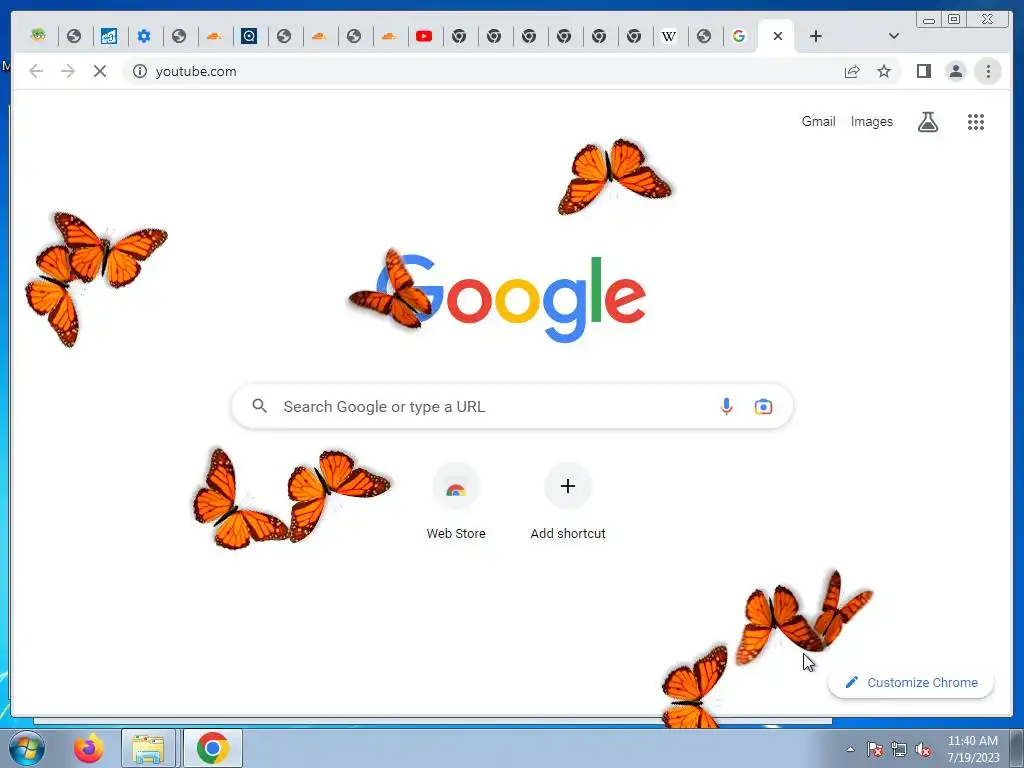This screenshot has width=1024, height=768.
Task: Open a new tab with the plus button
Action: [816, 36]
